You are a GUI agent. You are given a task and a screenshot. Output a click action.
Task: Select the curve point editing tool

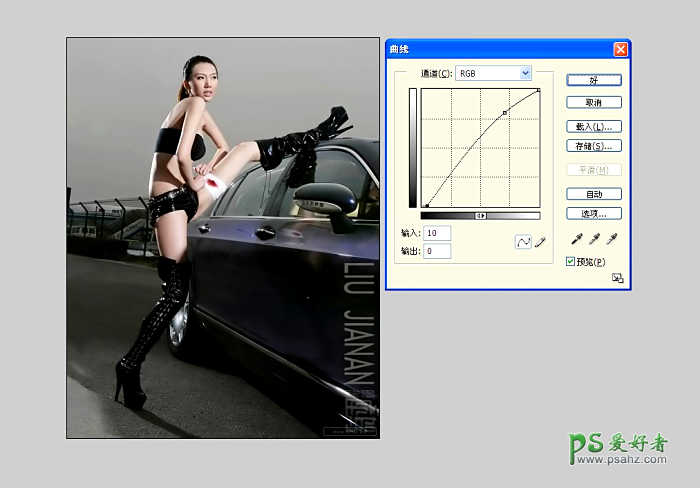[523, 242]
